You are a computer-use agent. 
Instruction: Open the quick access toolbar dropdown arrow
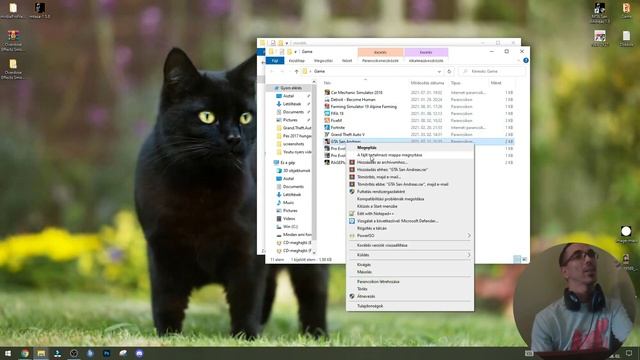click(295, 52)
